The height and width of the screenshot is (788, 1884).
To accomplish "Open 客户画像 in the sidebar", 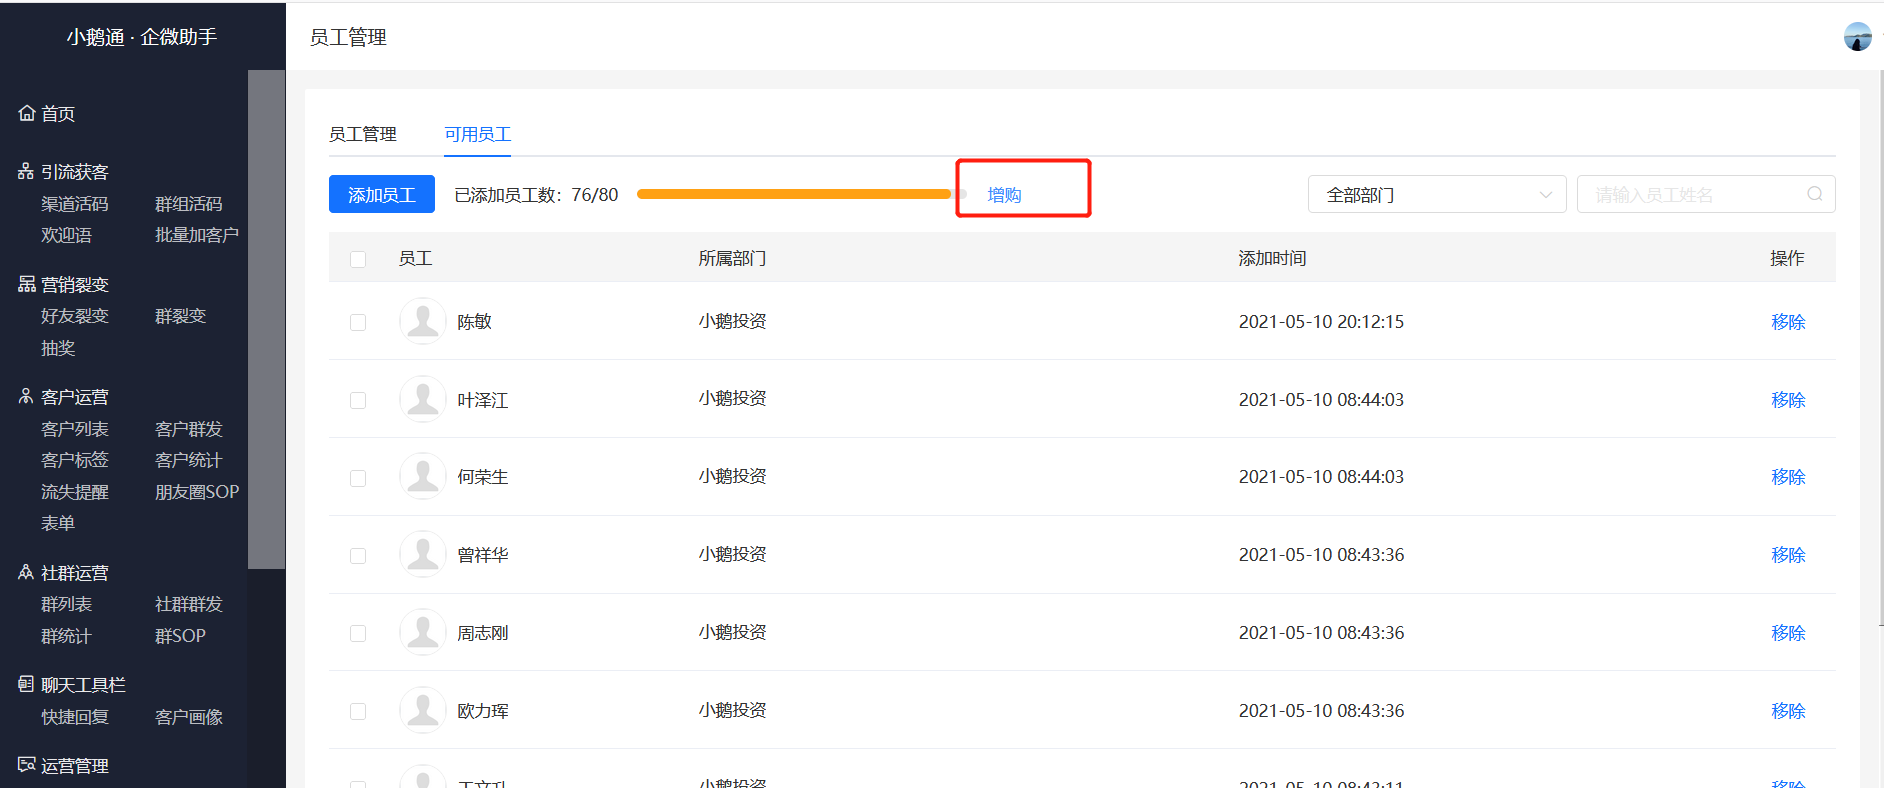I will [x=189, y=716].
